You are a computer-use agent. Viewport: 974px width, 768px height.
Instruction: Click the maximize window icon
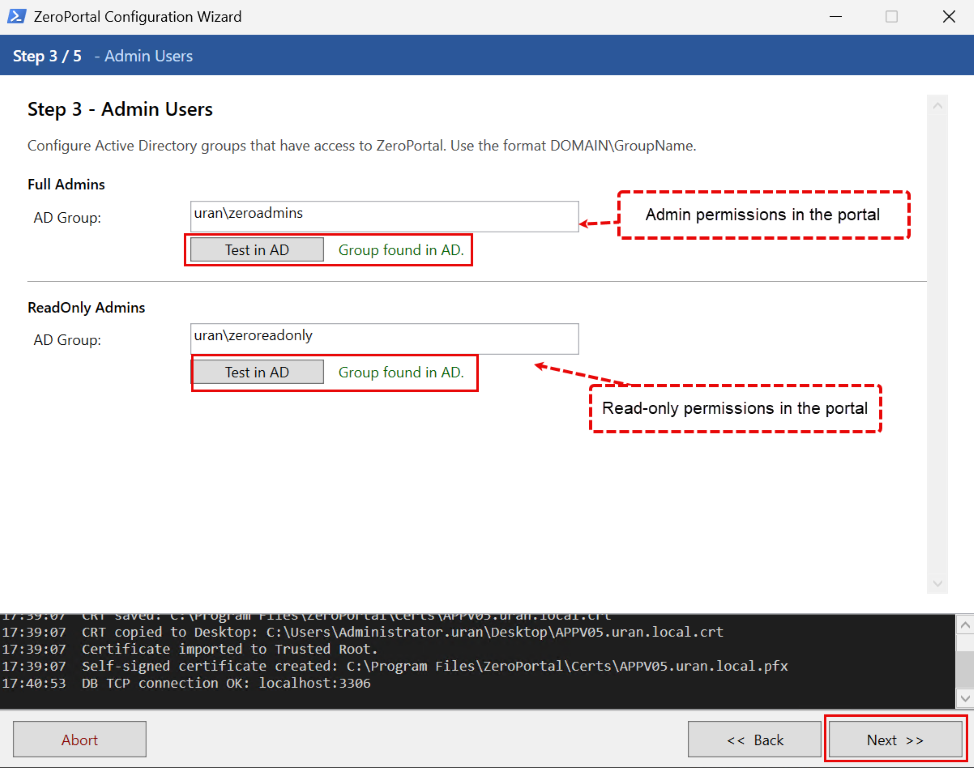[891, 17]
